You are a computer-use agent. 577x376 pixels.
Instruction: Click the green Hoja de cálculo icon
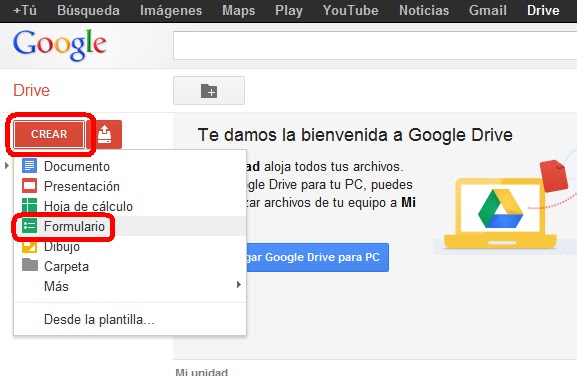[x=29, y=205]
